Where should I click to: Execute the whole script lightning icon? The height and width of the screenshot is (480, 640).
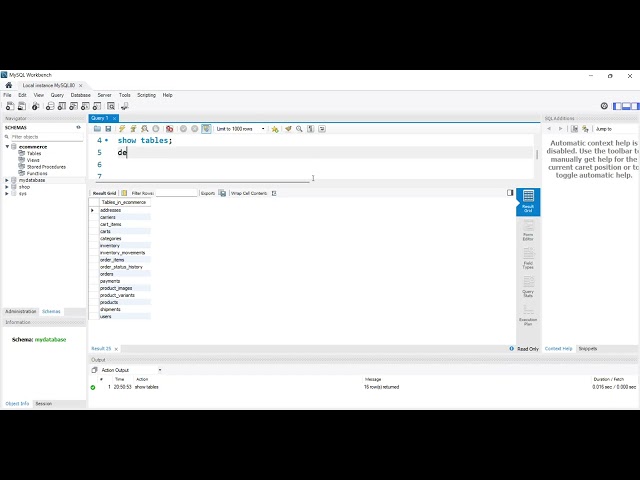point(122,129)
